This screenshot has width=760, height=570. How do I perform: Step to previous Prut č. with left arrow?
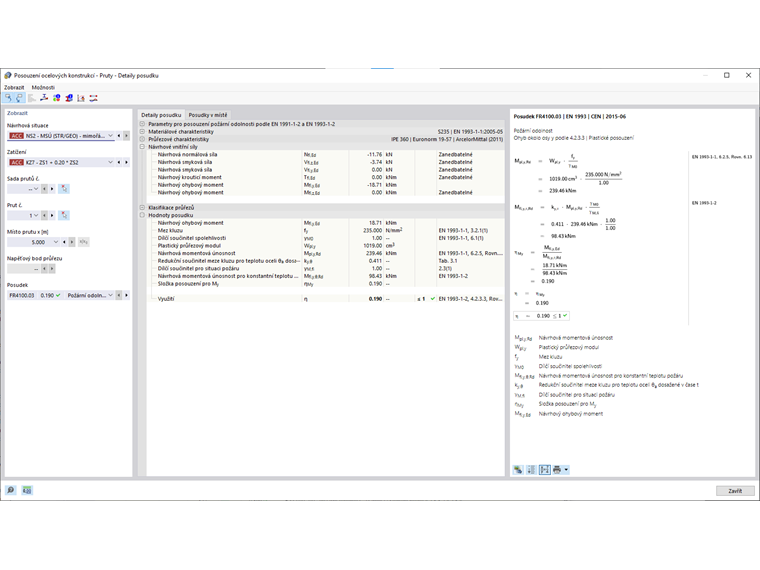[44, 215]
